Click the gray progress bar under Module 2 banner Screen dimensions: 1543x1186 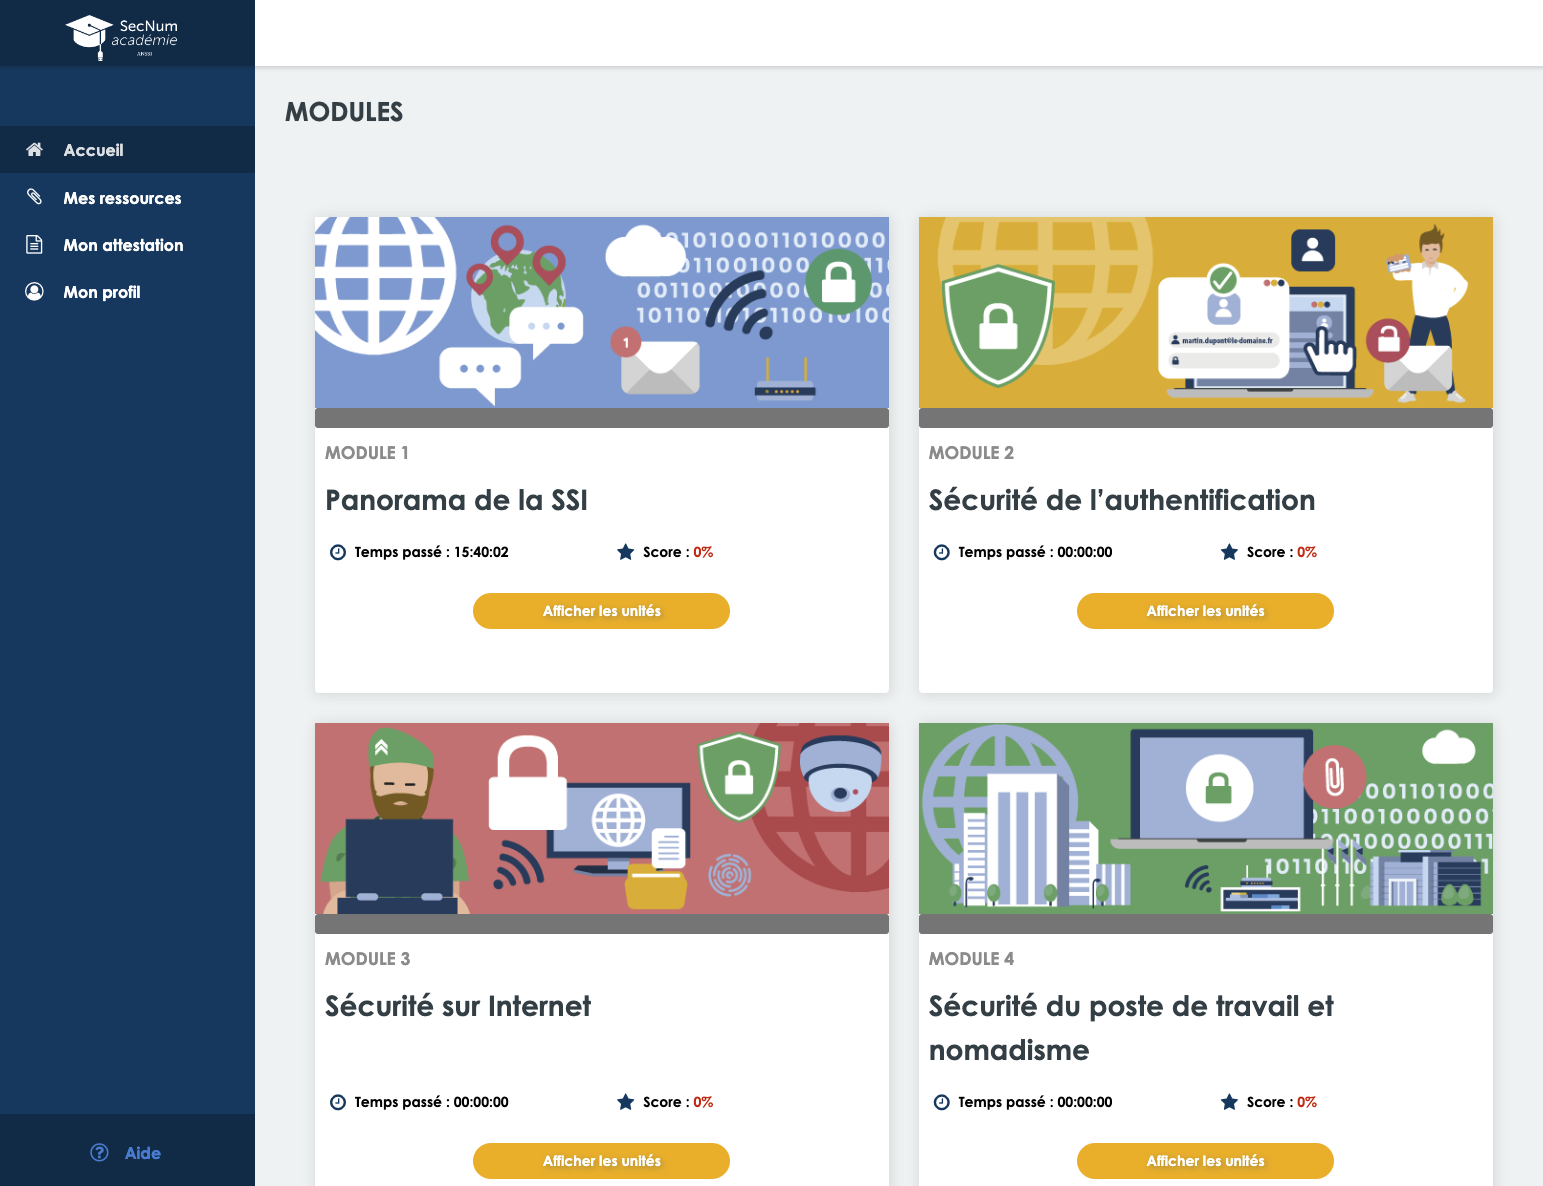(x=1205, y=418)
